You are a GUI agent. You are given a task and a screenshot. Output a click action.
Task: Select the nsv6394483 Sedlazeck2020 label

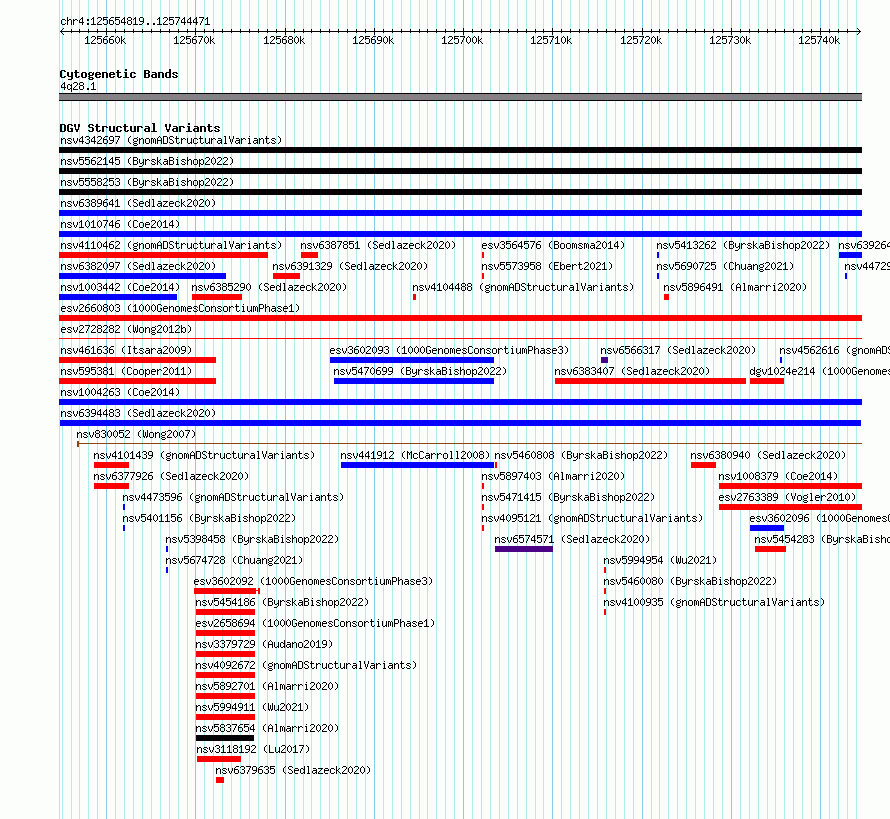click(x=138, y=413)
